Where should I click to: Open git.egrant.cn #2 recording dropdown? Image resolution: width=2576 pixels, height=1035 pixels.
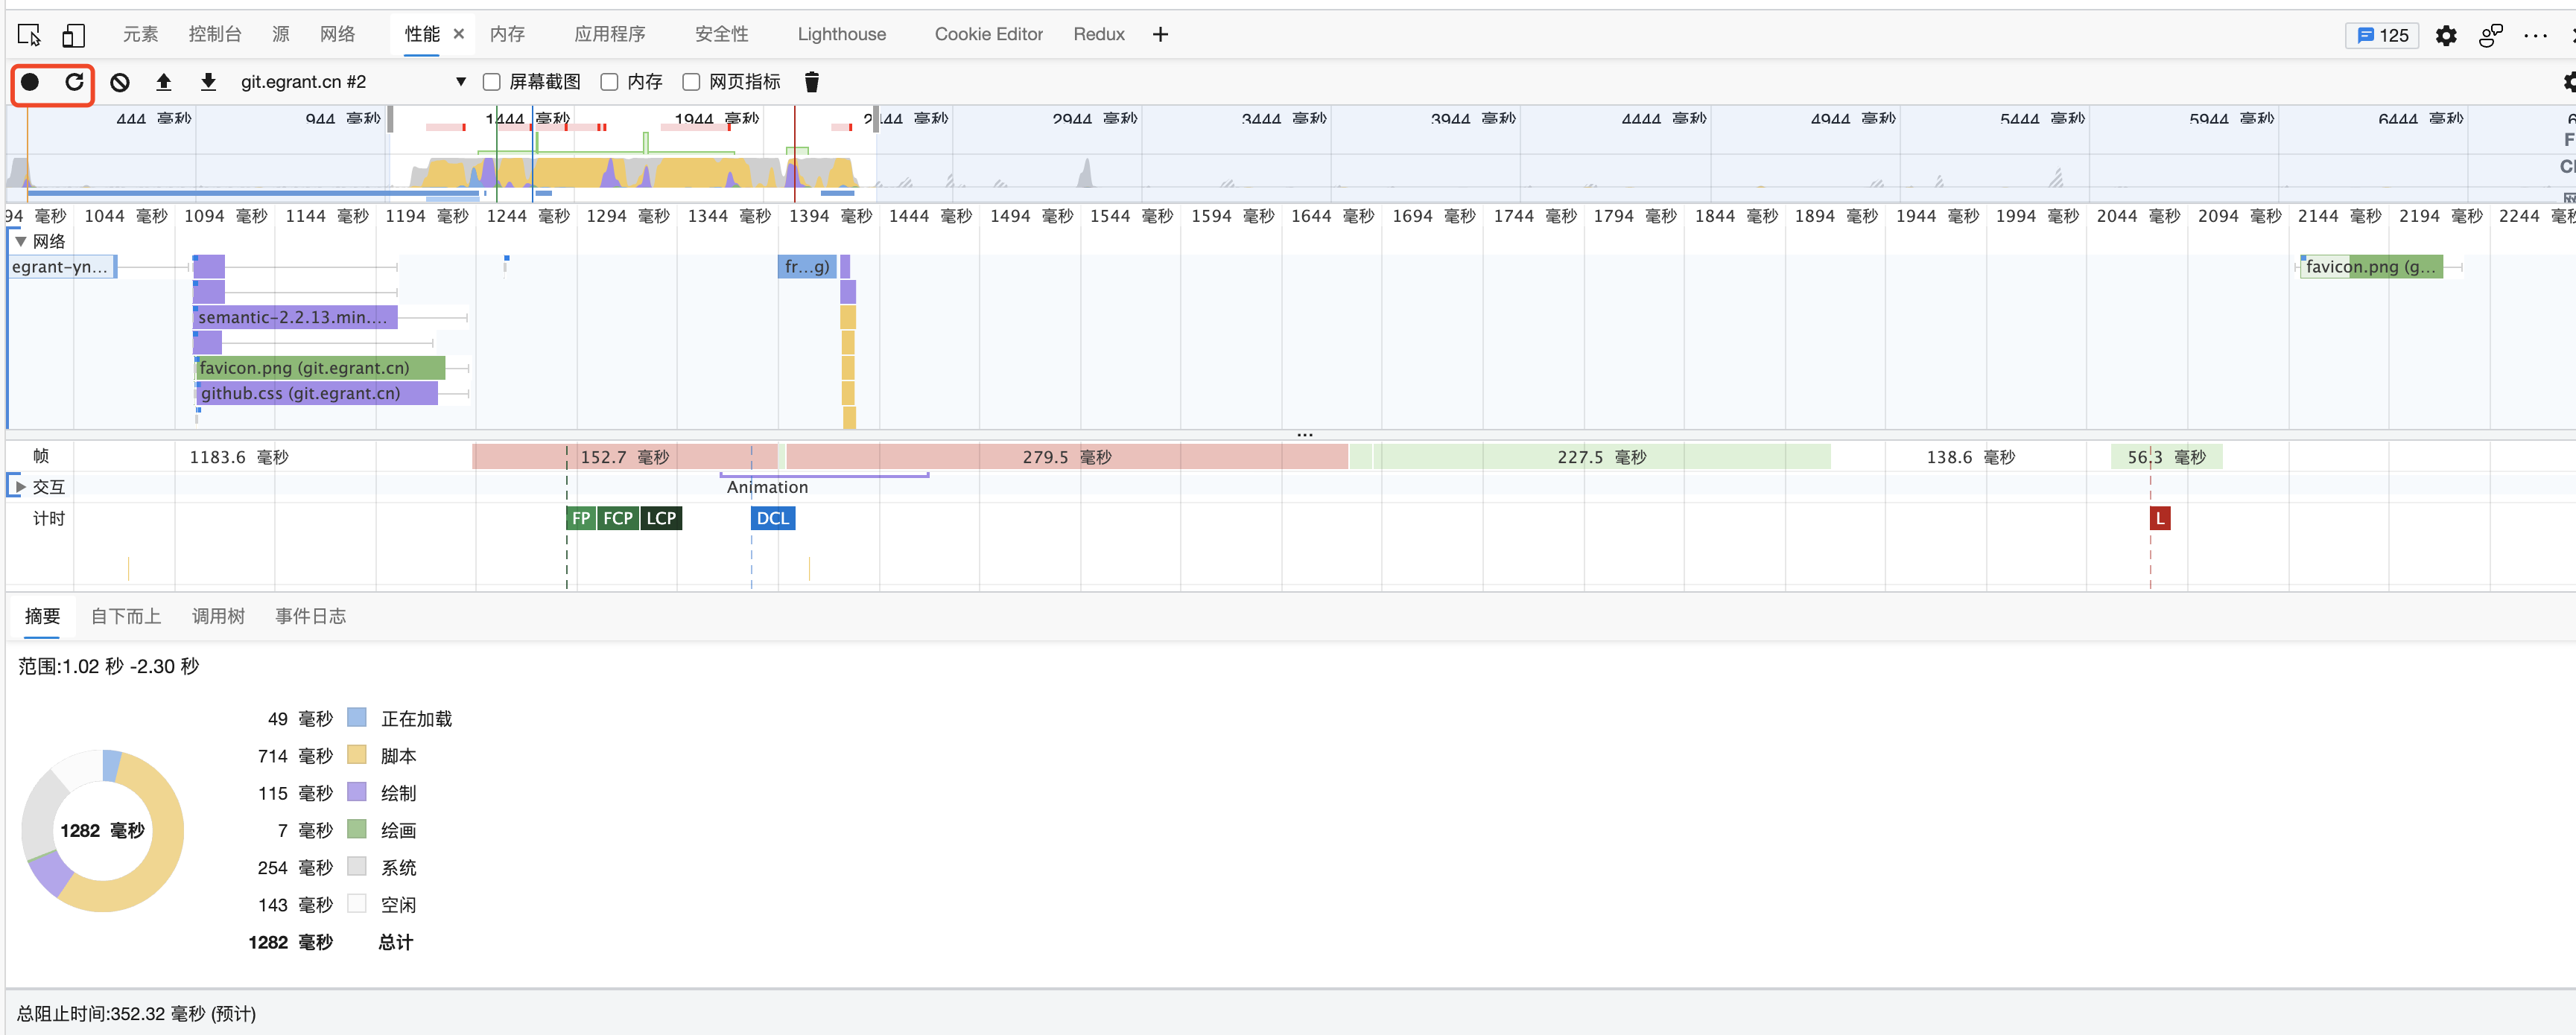click(461, 82)
